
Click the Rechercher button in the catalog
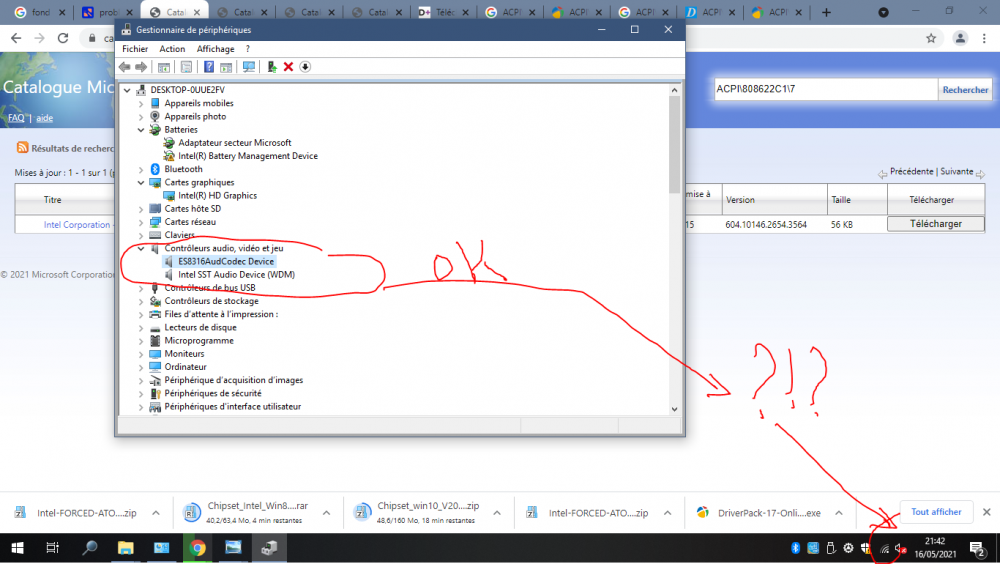(965, 90)
